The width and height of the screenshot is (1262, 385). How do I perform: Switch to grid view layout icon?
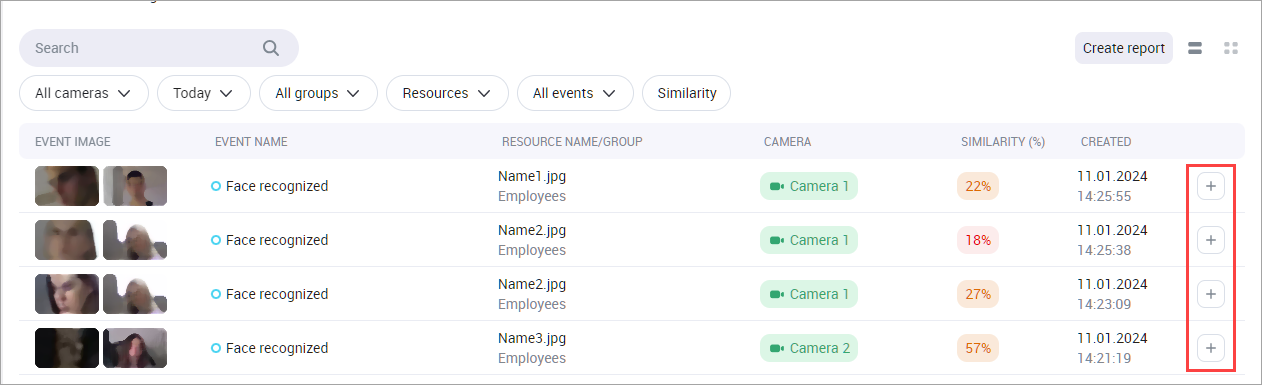coord(1231,48)
